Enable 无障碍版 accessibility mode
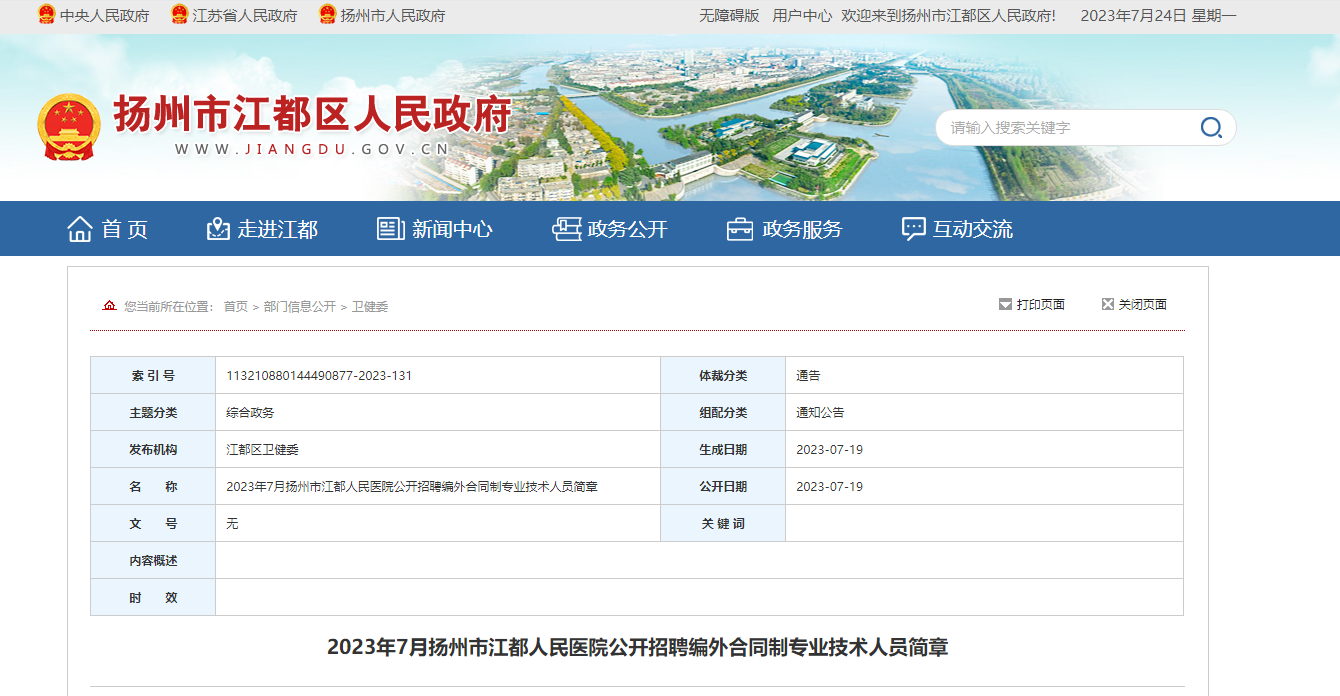Image resolution: width=1340 pixels, height=696 pixels. point(729,15)
